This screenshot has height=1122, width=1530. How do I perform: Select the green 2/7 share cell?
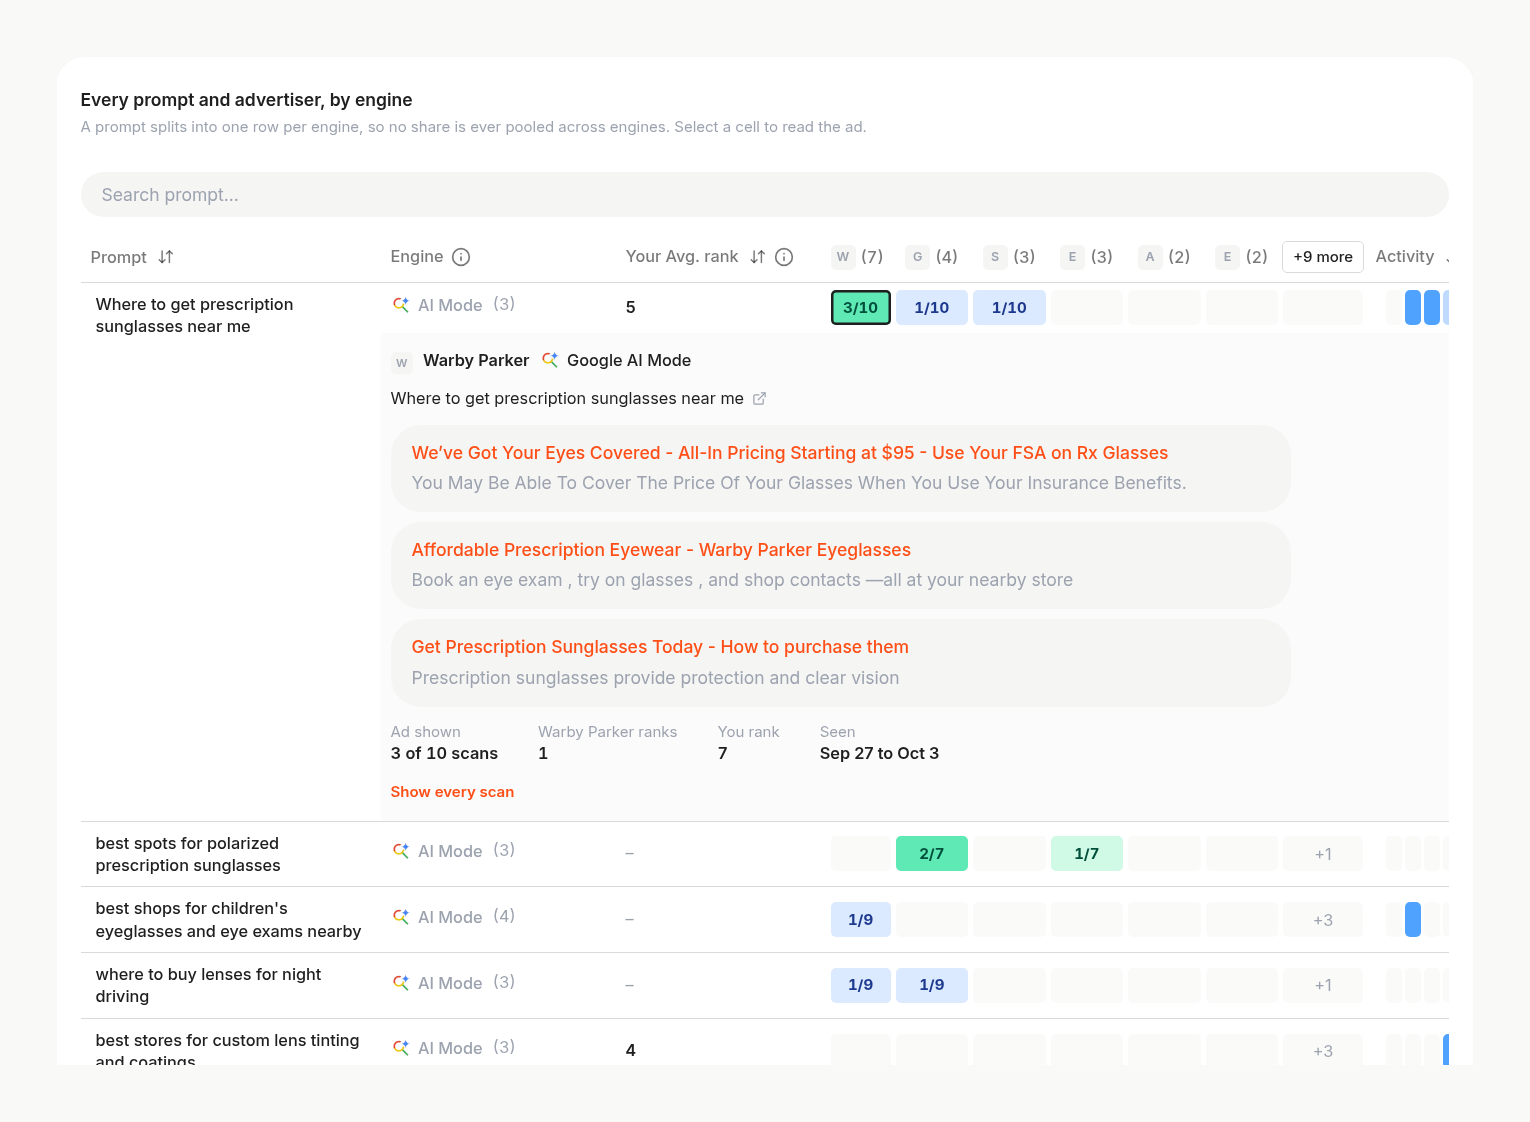pyautogui.click(x=932, y=854)
